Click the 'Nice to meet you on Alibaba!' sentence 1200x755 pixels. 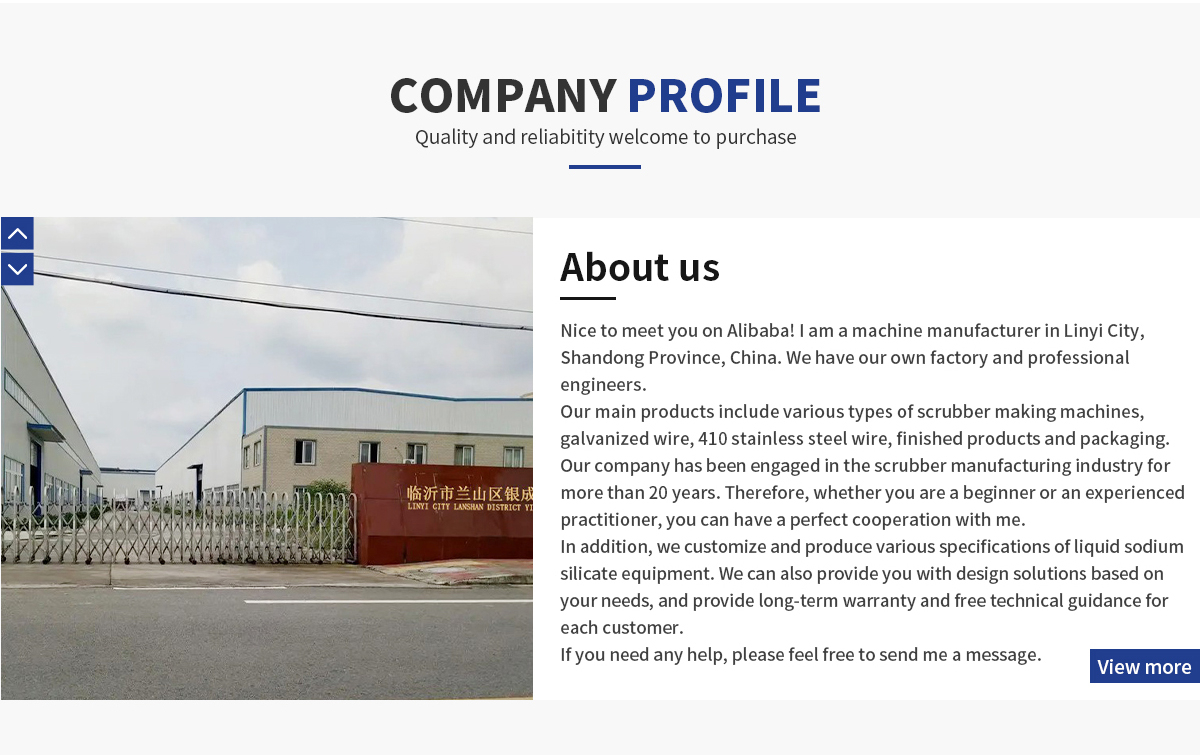tap(677, 331)
